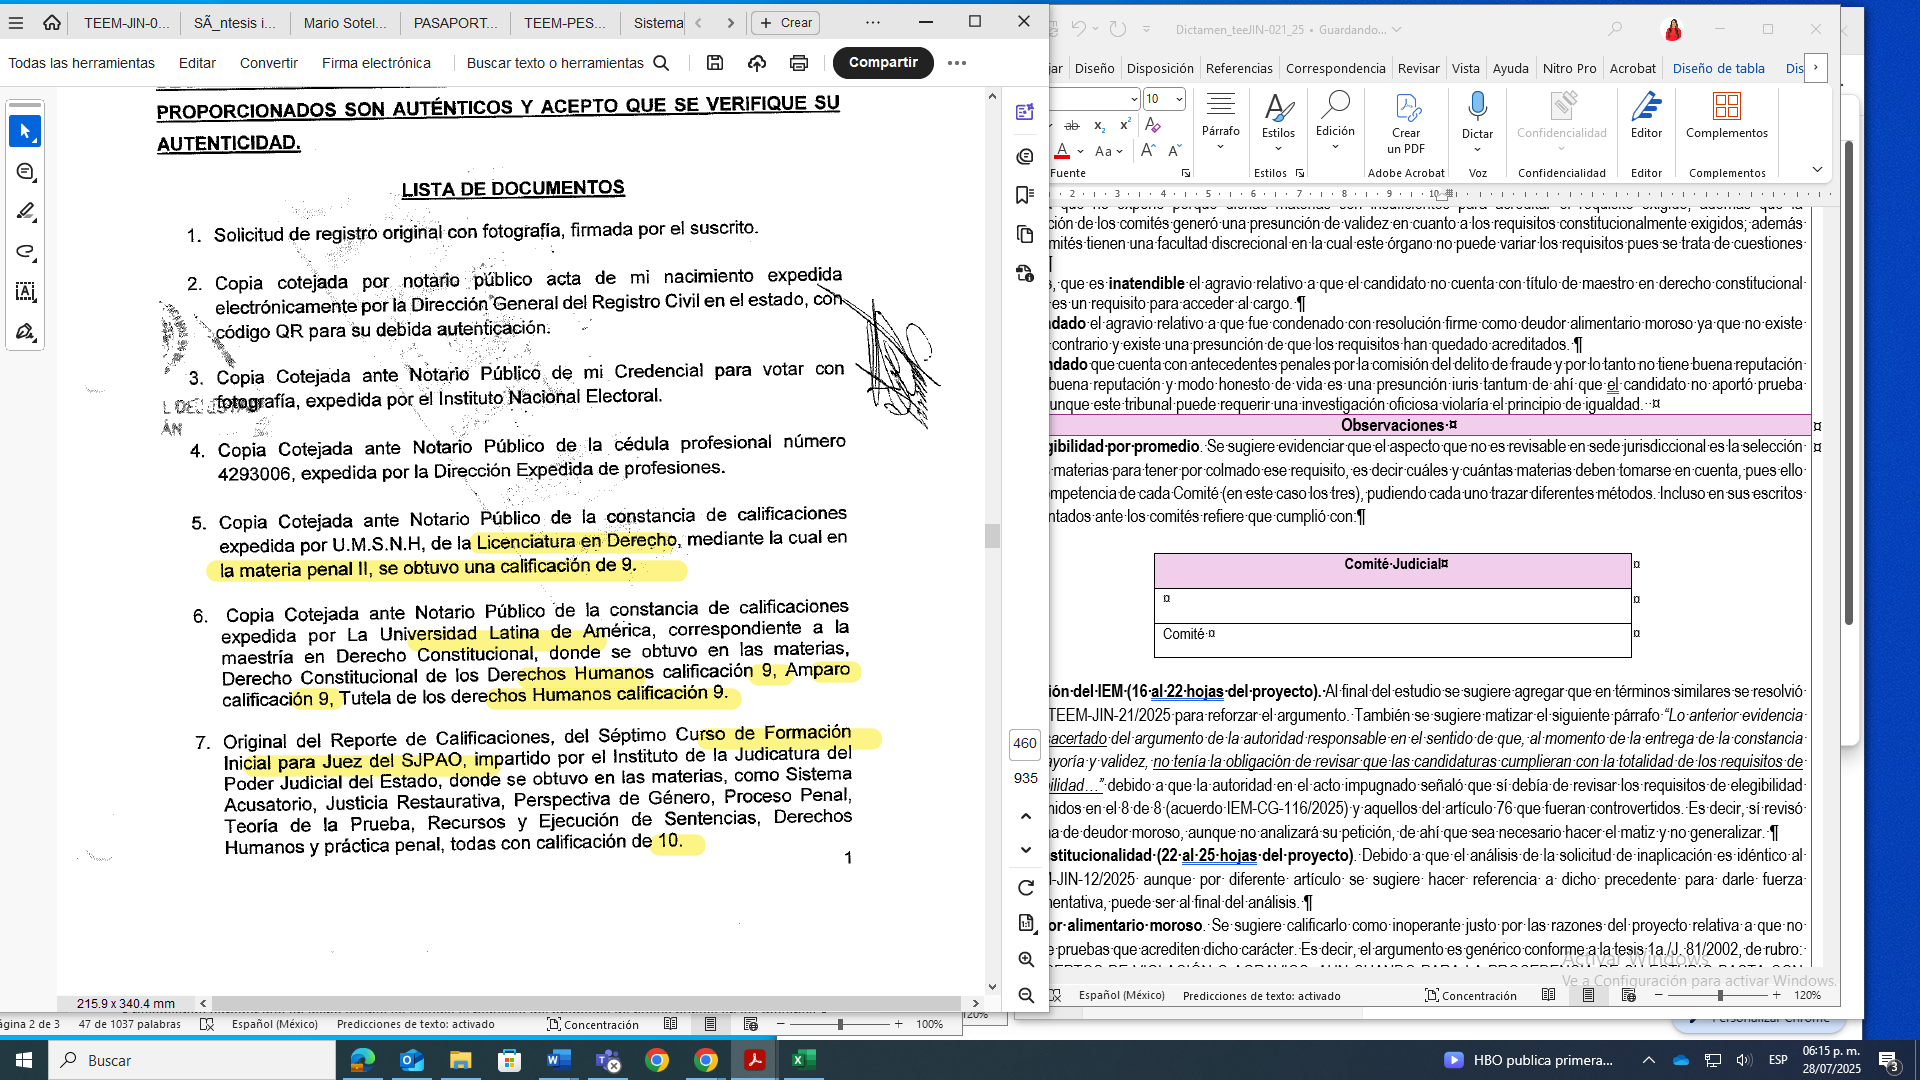
Task: Click the search magnifier in Acrobat toolbar
Action: point(661,63)
